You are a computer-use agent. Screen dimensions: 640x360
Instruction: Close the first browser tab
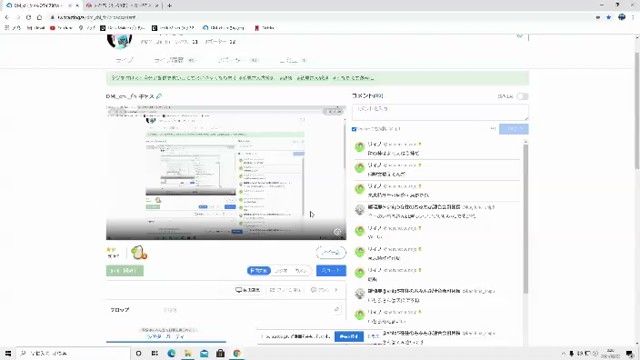[77, 5]
